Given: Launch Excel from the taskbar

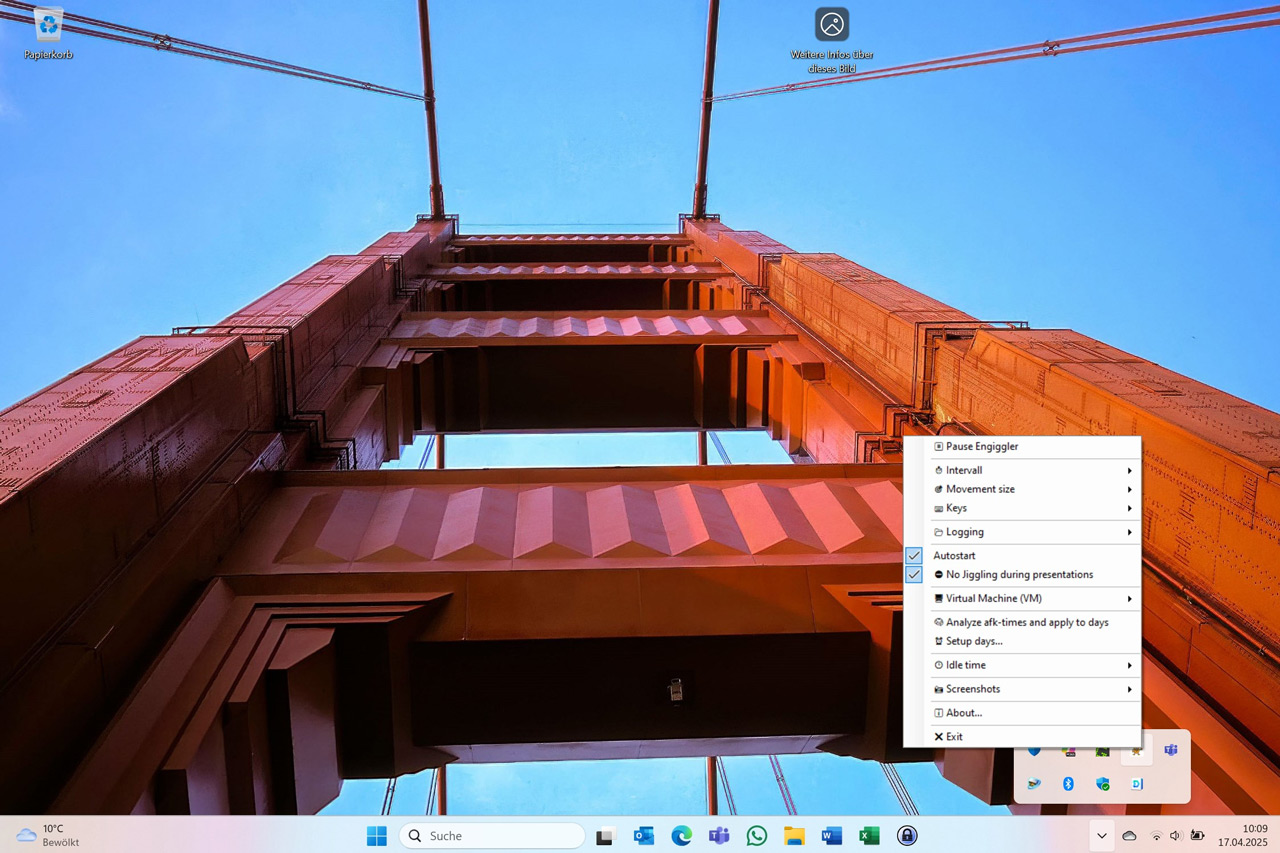Looking at the screenshot, I should point(869,836).
